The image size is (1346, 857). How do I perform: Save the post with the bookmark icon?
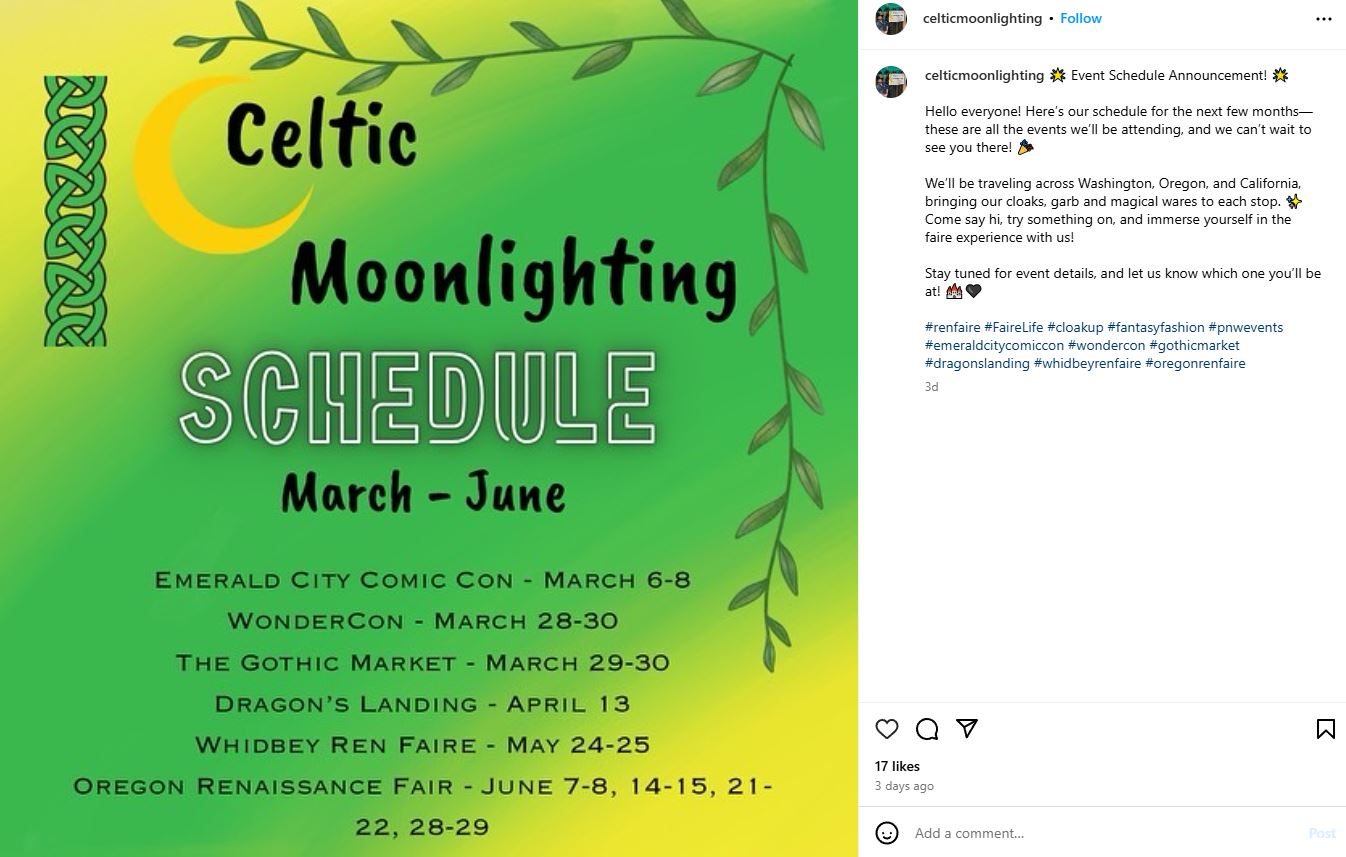(1325, 729)
